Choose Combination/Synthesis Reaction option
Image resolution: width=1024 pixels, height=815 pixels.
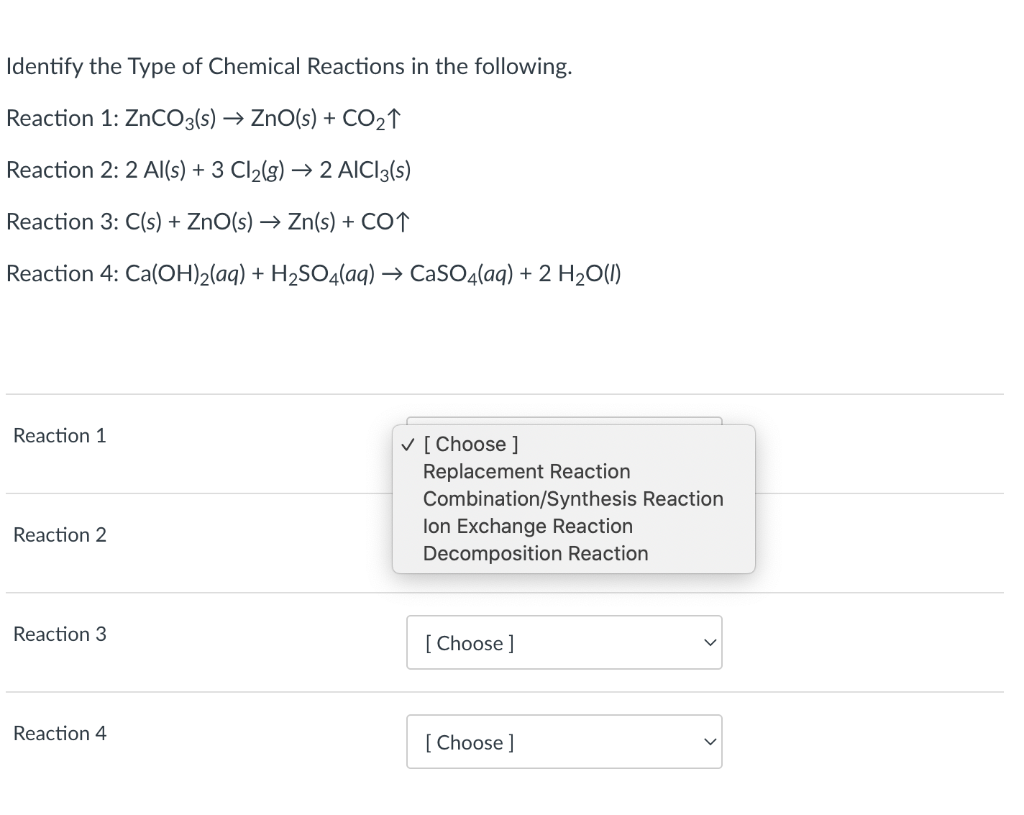click(573, 498)
